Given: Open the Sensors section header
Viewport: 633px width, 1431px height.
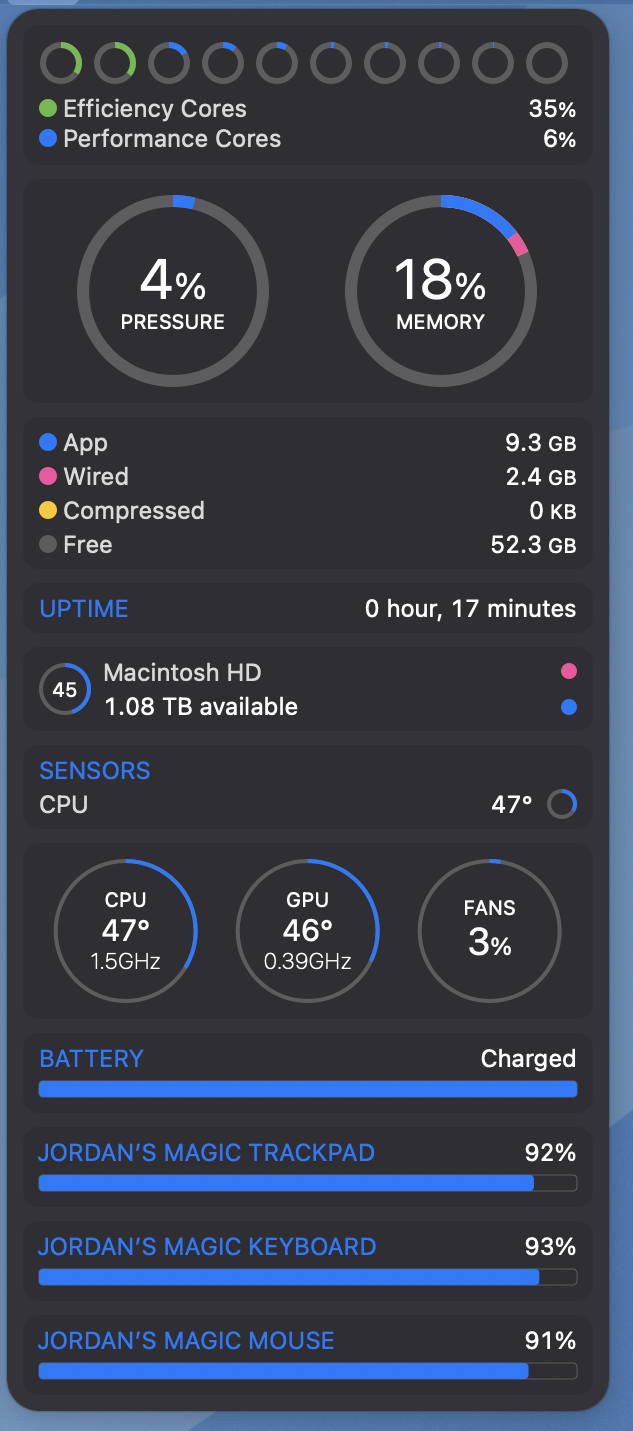Looking at the screenshot, I should click(95, 771).
